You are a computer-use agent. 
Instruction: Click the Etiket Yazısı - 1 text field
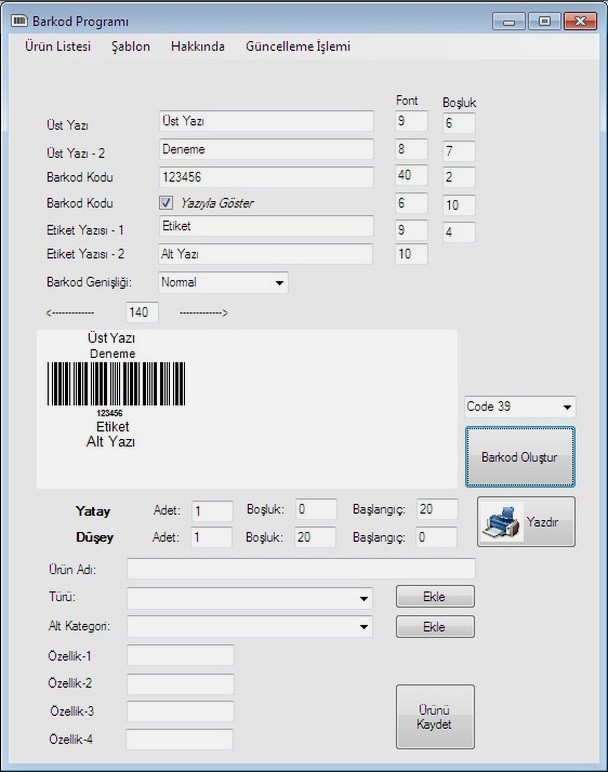point(266,226)
